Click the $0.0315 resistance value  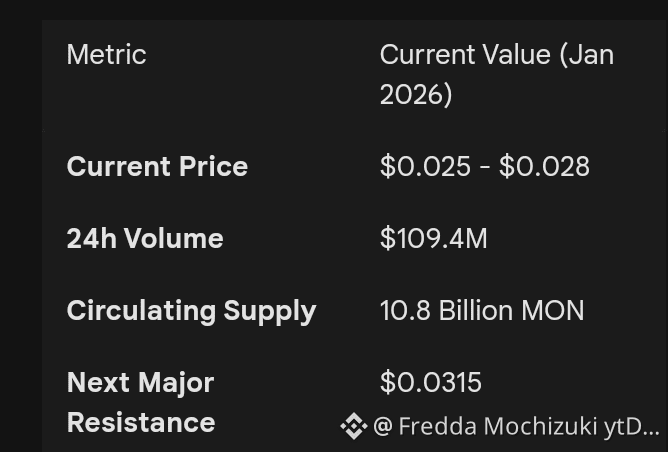[431, 382]
